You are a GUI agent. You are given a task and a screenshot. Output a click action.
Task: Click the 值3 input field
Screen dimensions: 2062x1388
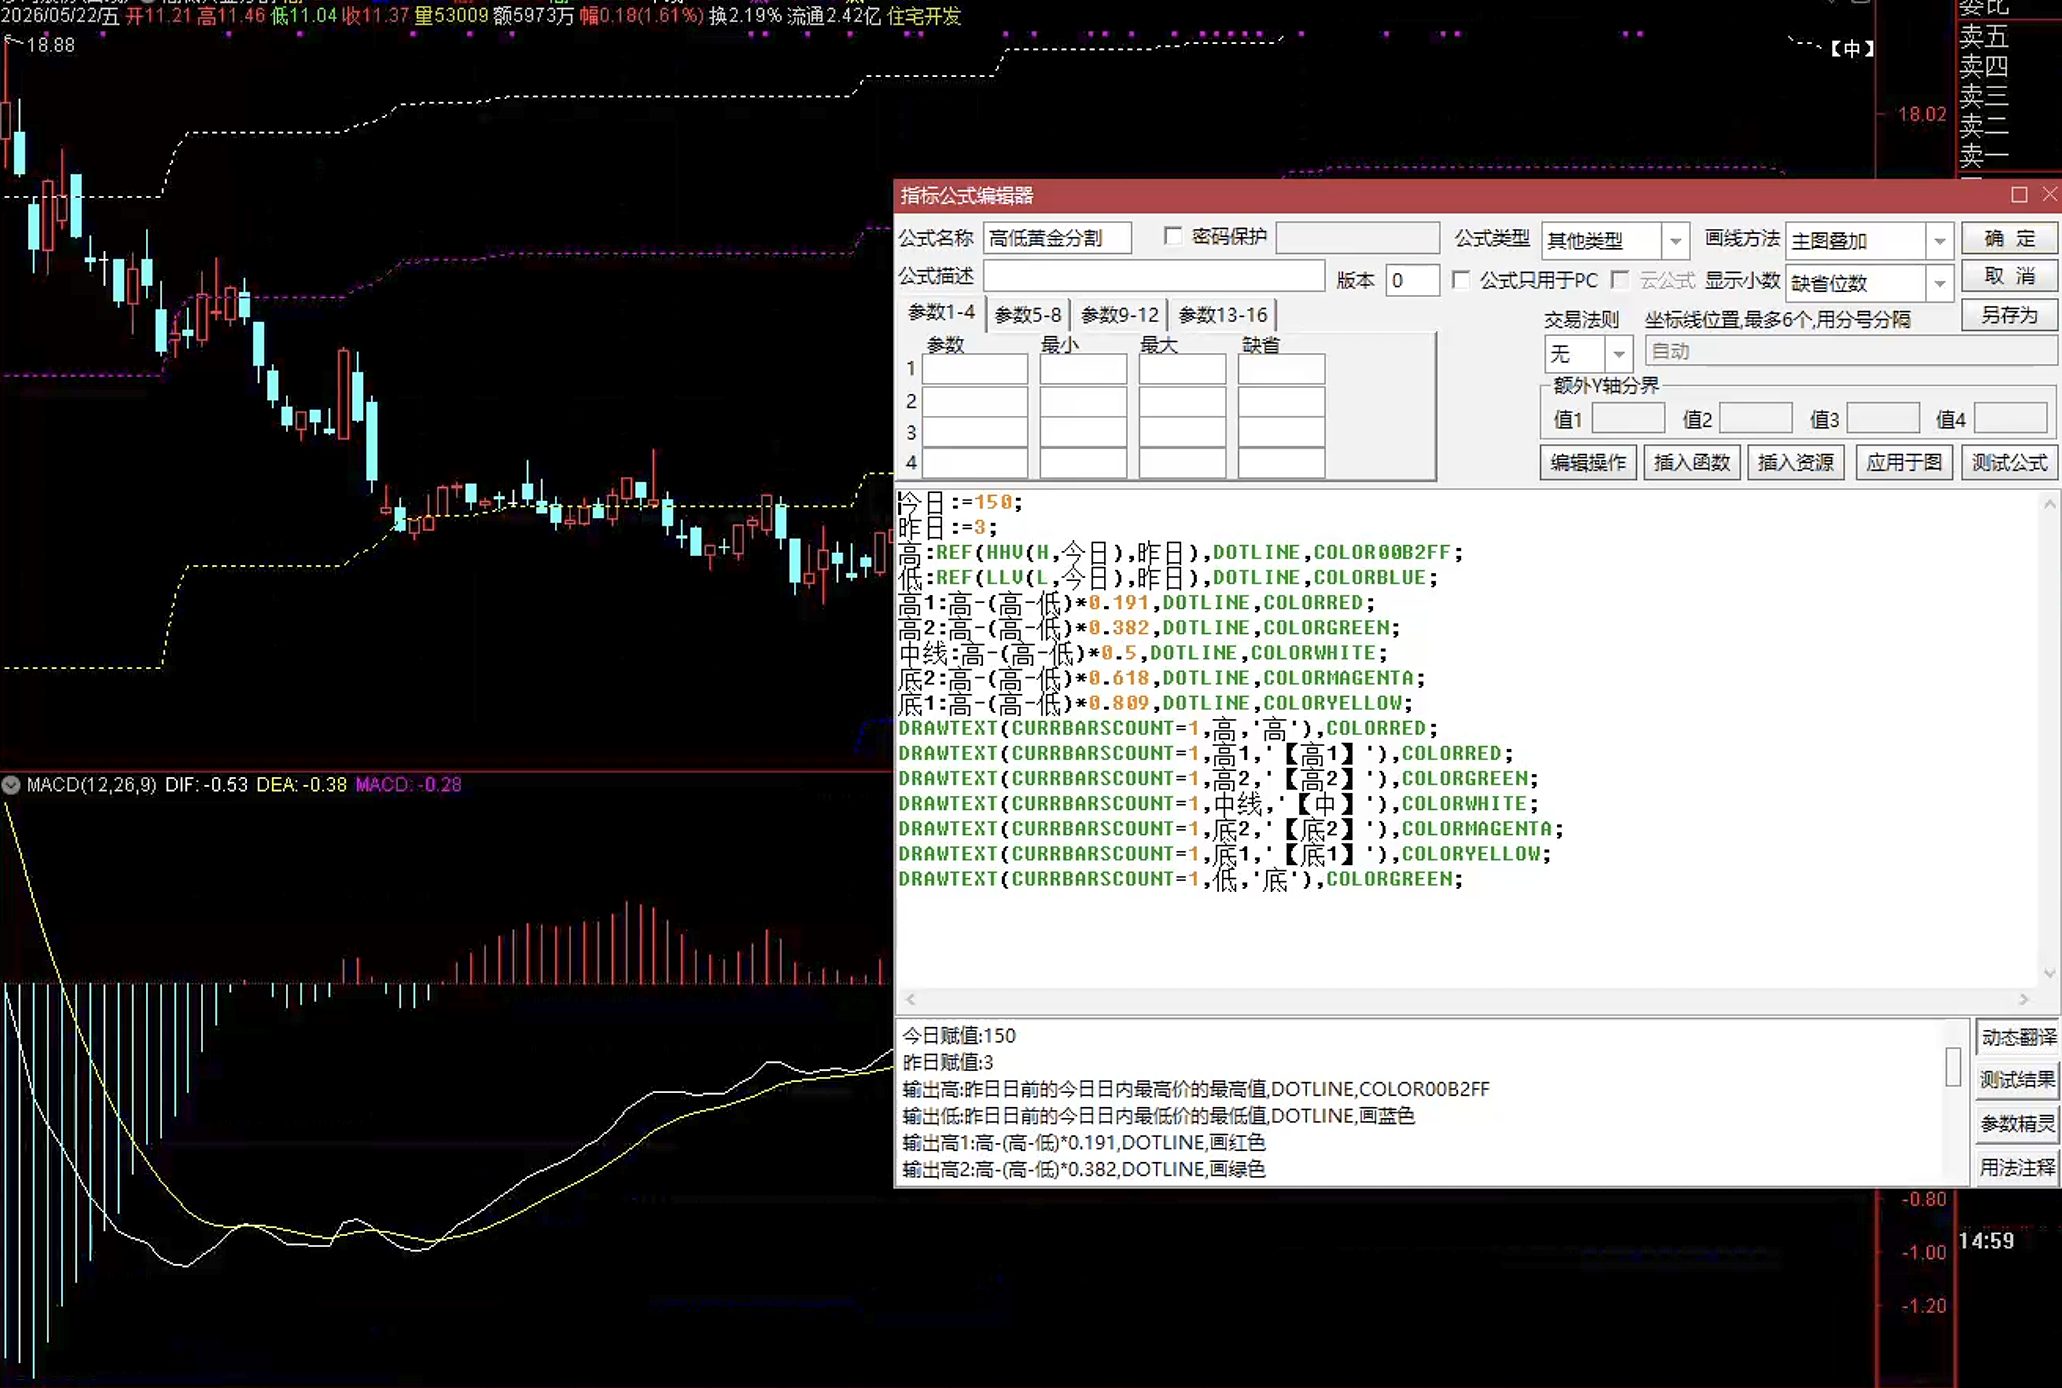point(1884,419)
